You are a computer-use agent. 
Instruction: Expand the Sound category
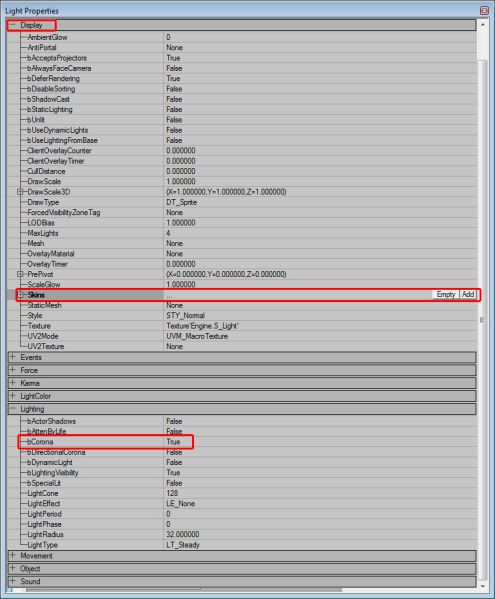[x=13, y=581]
